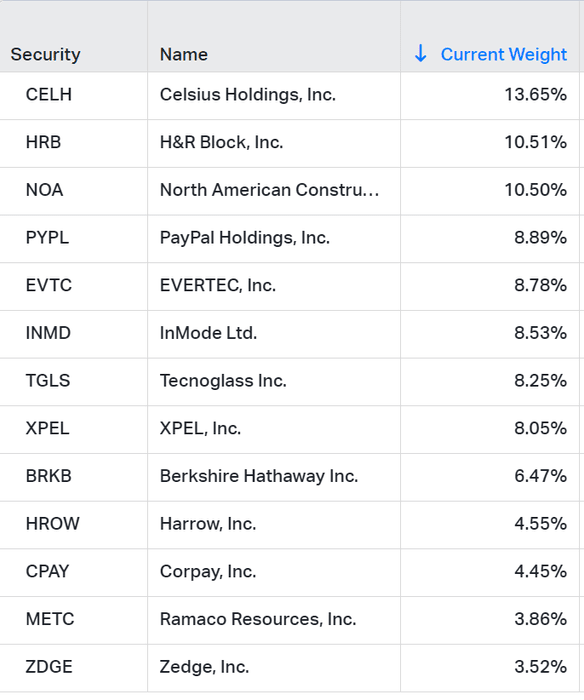Open Berkshire Hathaway Inc. entry
Viewport: 584px width, 700px height.
[289, 477]
